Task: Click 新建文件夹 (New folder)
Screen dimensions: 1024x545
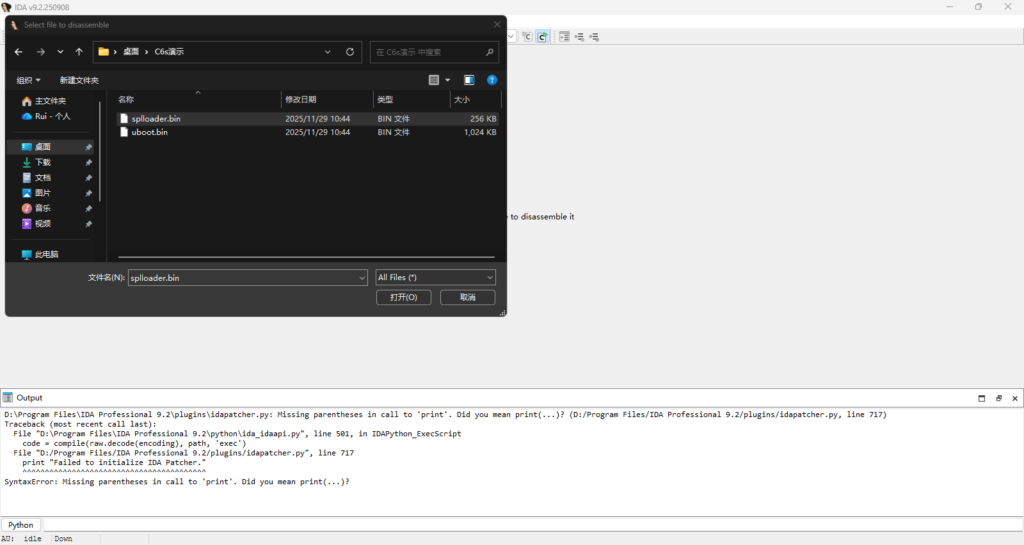Action: pos(79,80)
